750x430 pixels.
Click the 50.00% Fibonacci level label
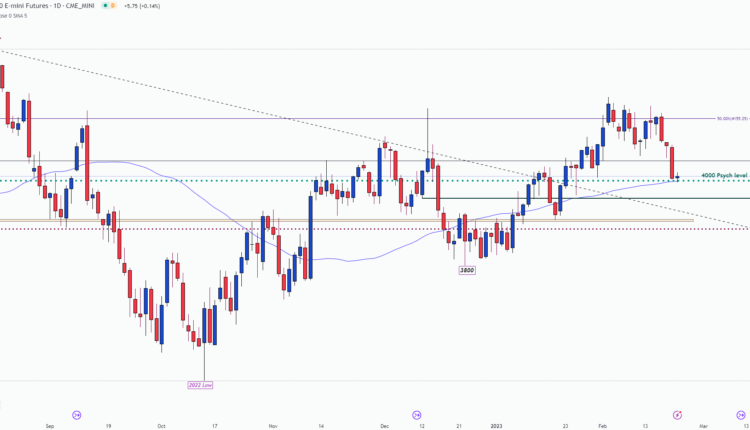pos(732,119)
